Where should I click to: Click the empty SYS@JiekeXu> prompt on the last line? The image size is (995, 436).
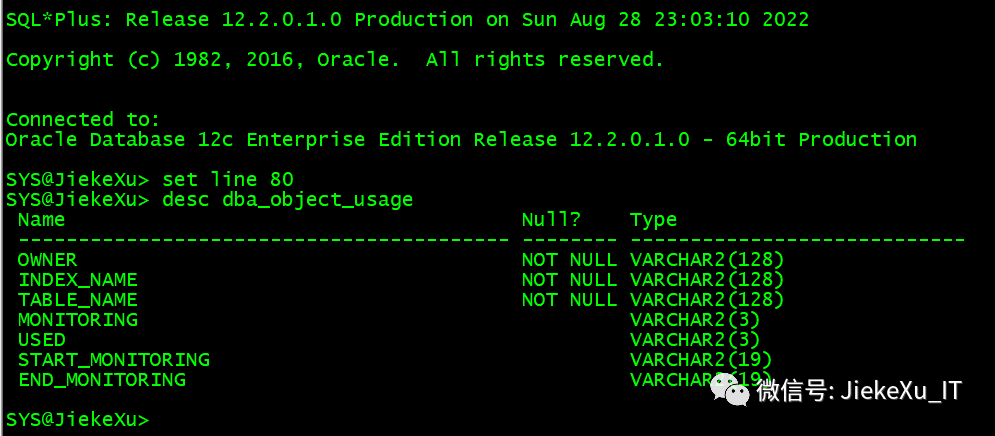tap(77, 419)
